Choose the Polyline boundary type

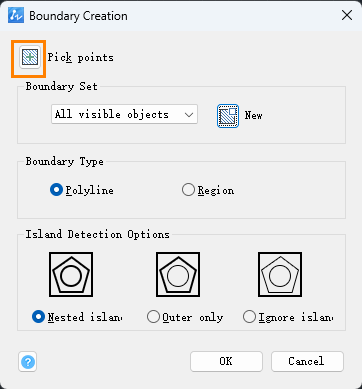coord(82,190)
